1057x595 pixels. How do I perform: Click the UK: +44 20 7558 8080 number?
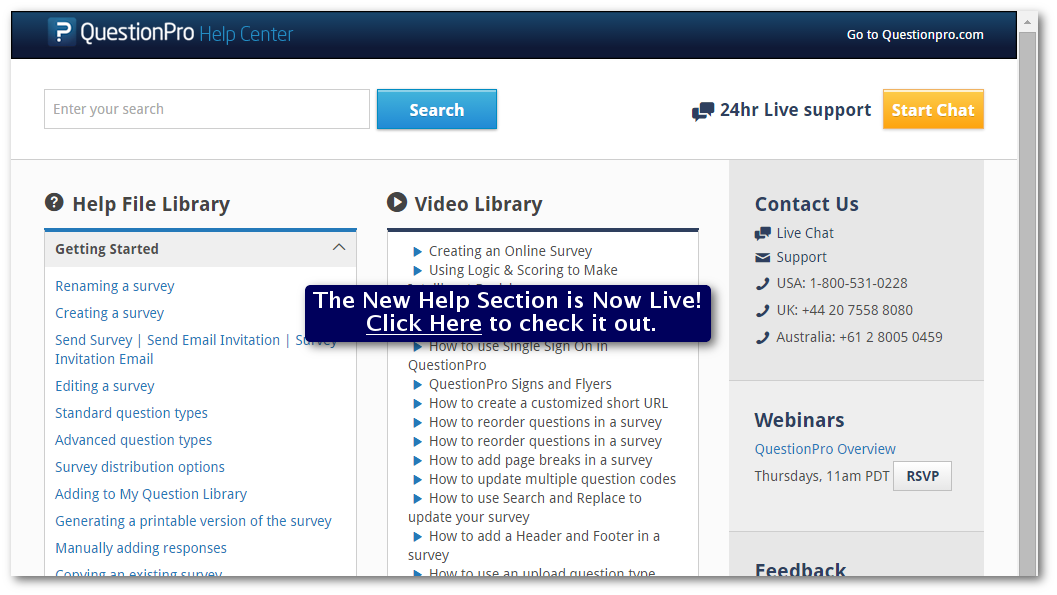coord(845,311)
